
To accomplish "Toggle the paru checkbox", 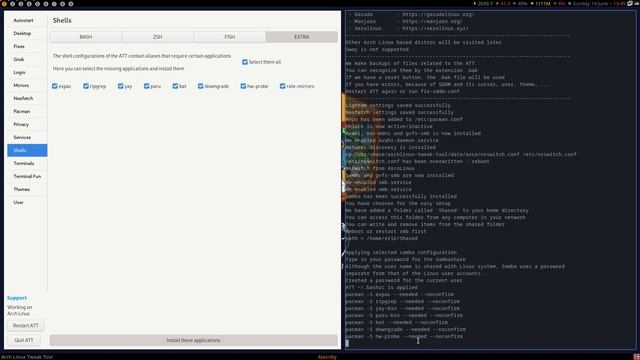I will [x=147, y=86].
